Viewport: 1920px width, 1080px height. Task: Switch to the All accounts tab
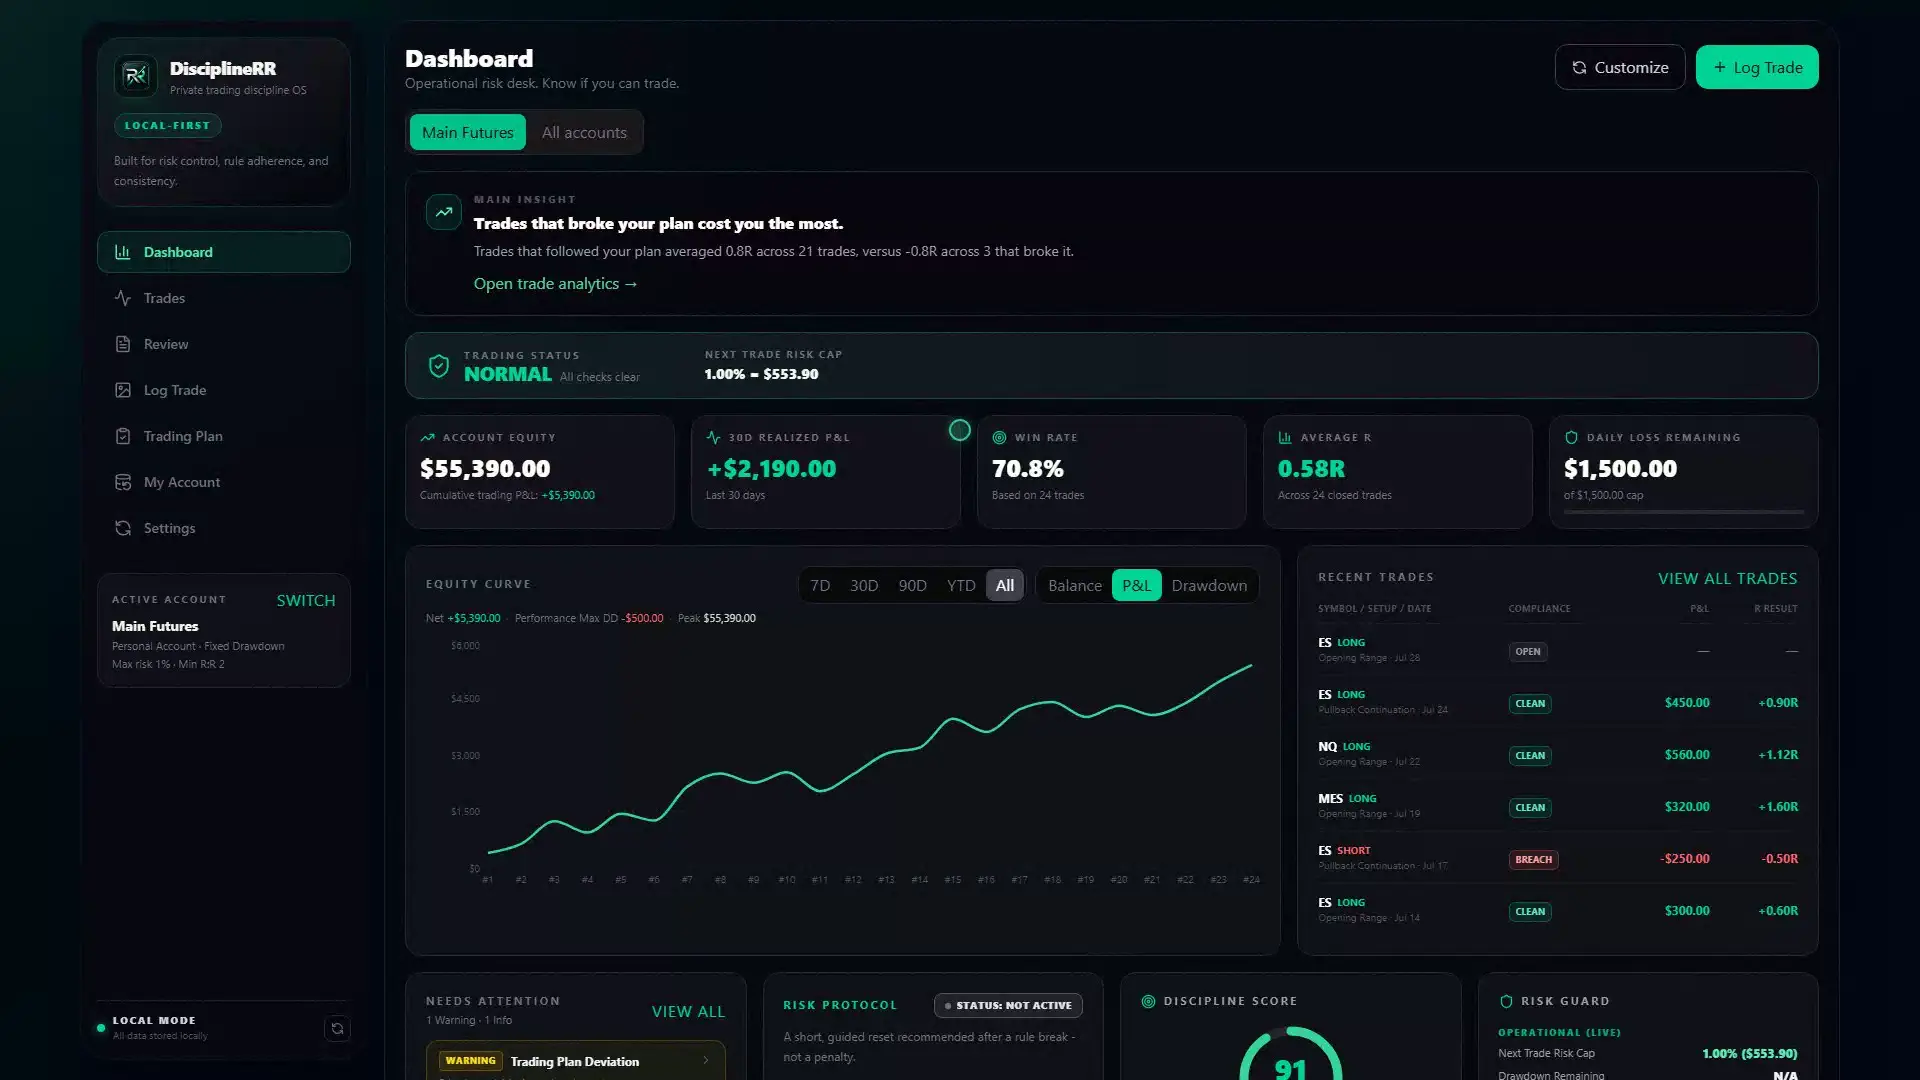click(x=584, y=132)
